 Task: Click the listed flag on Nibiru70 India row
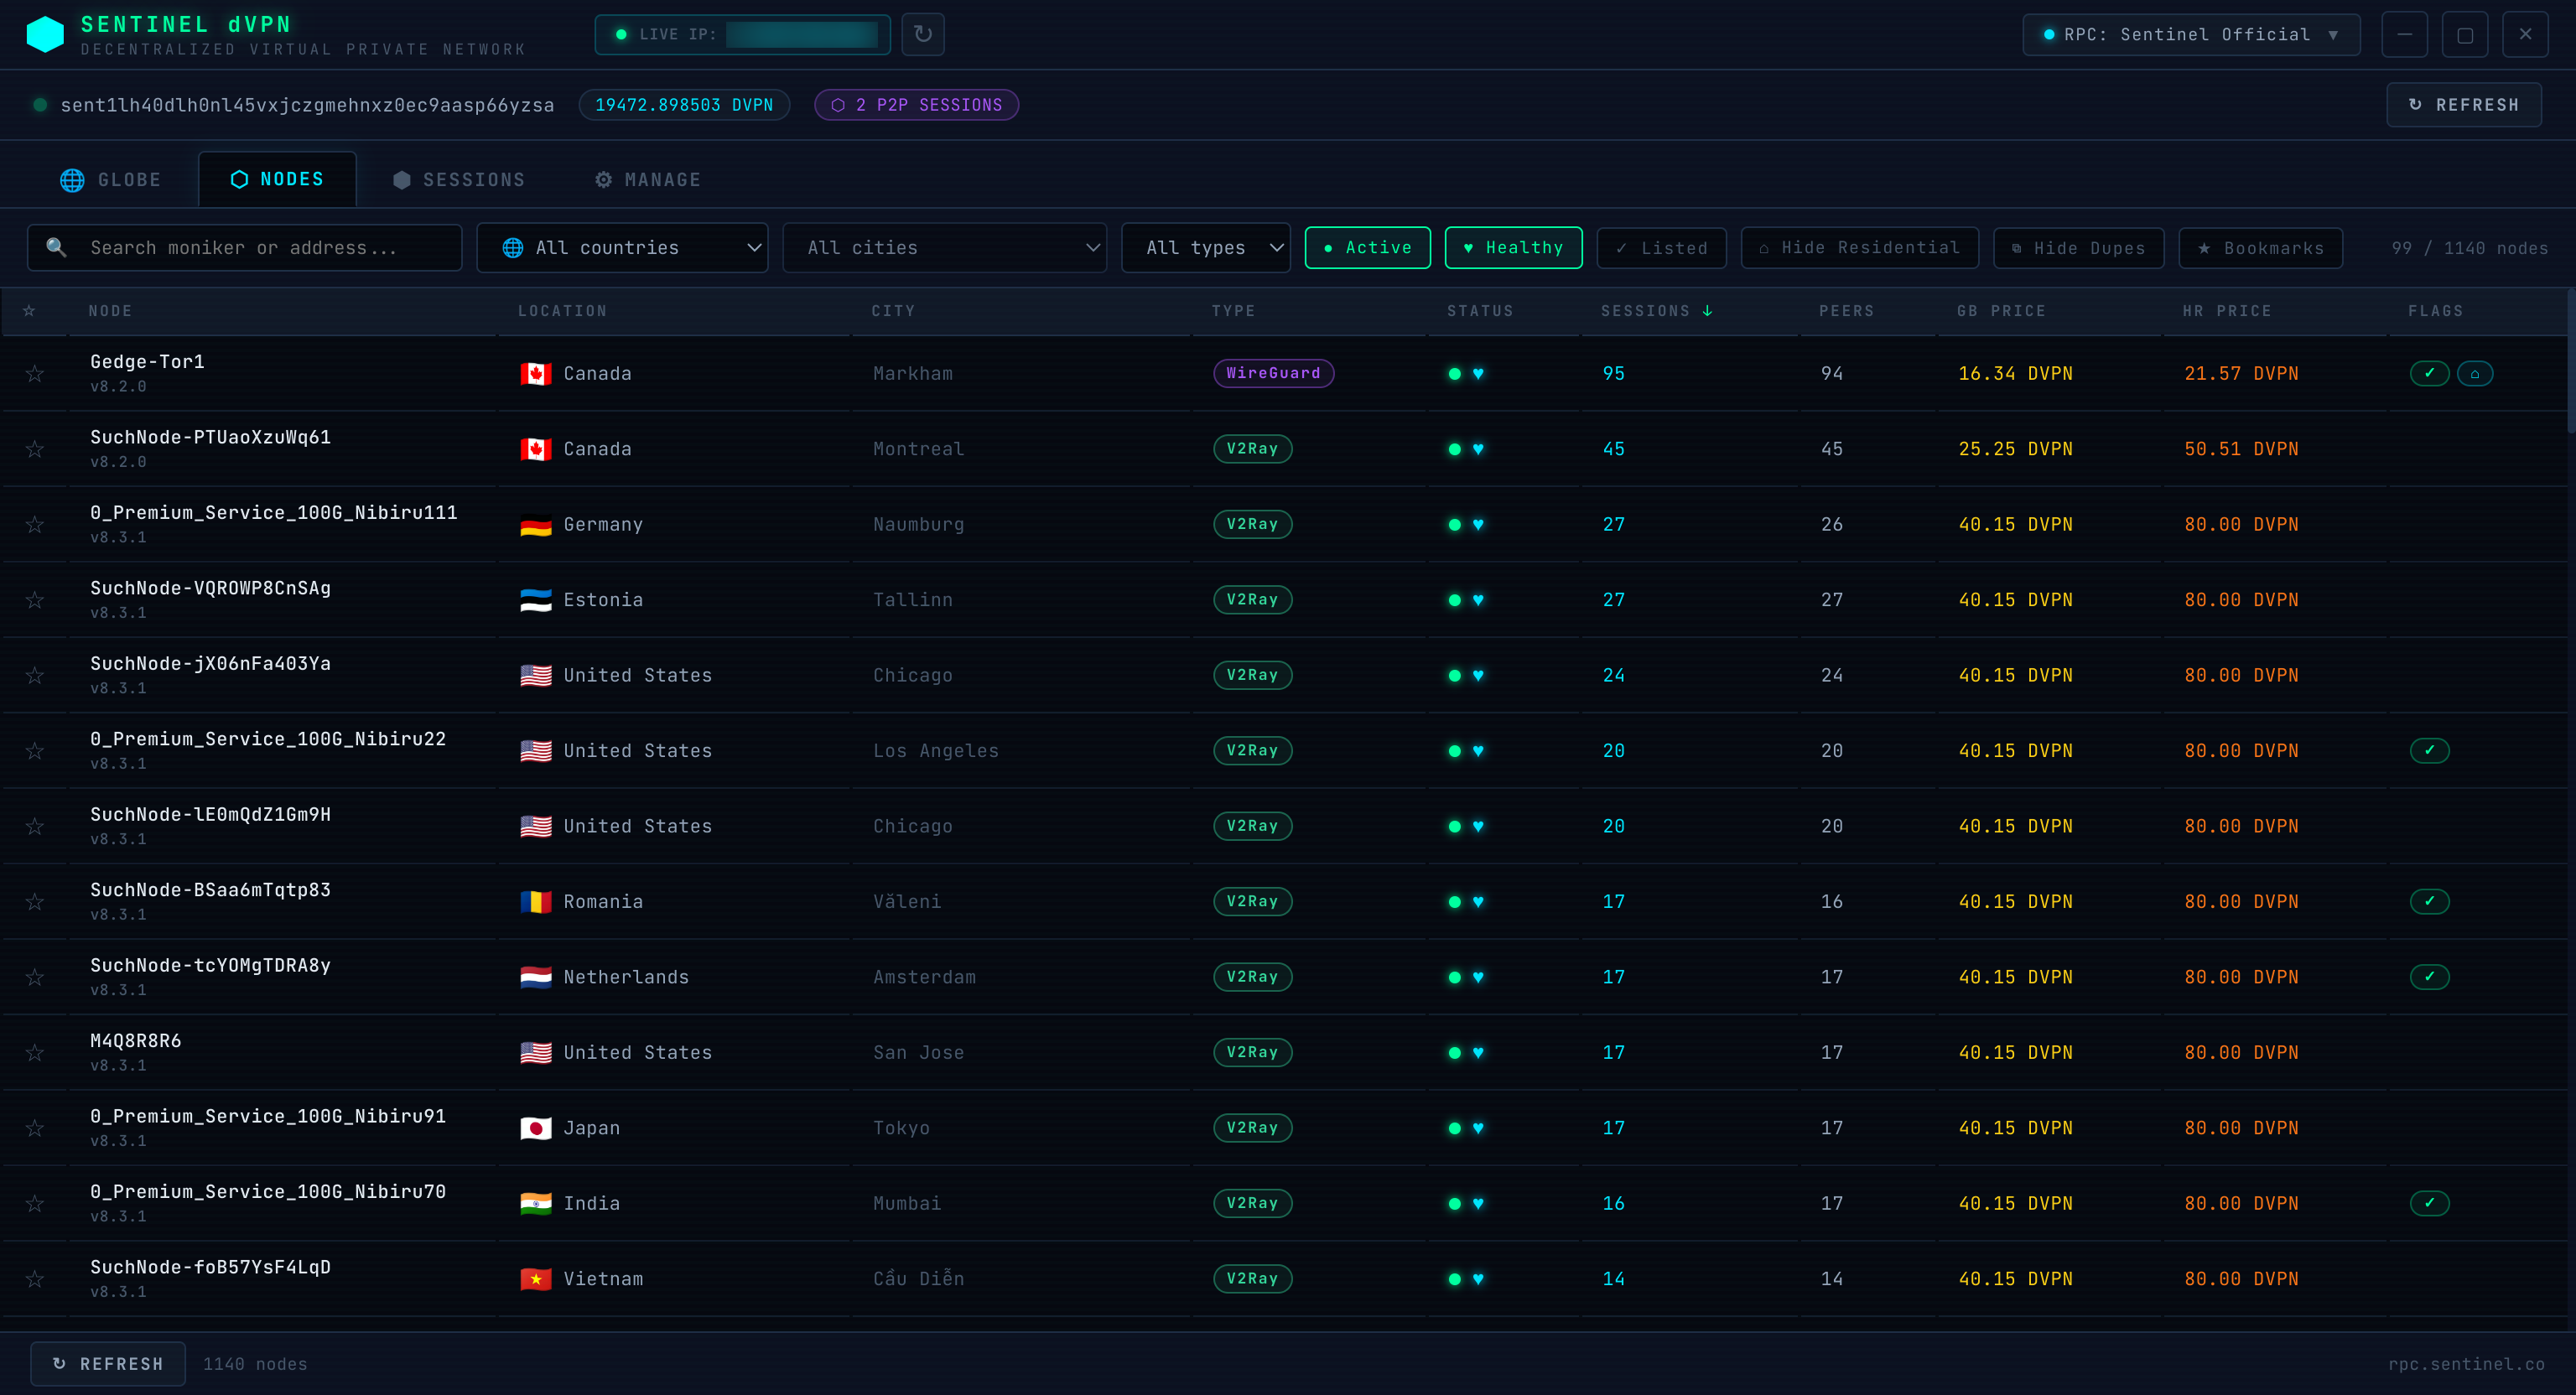click(x=2429, y=1204)
